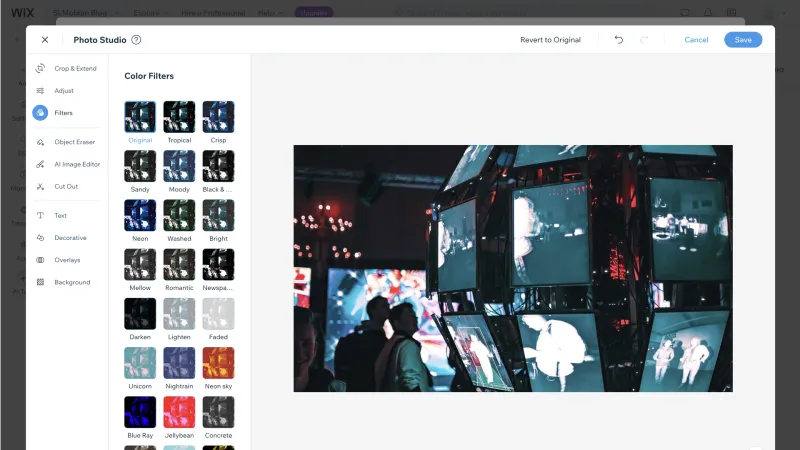Apply the Nightrain filter
The height and width of the screenshot is (450, 800).
pos(179,363)
